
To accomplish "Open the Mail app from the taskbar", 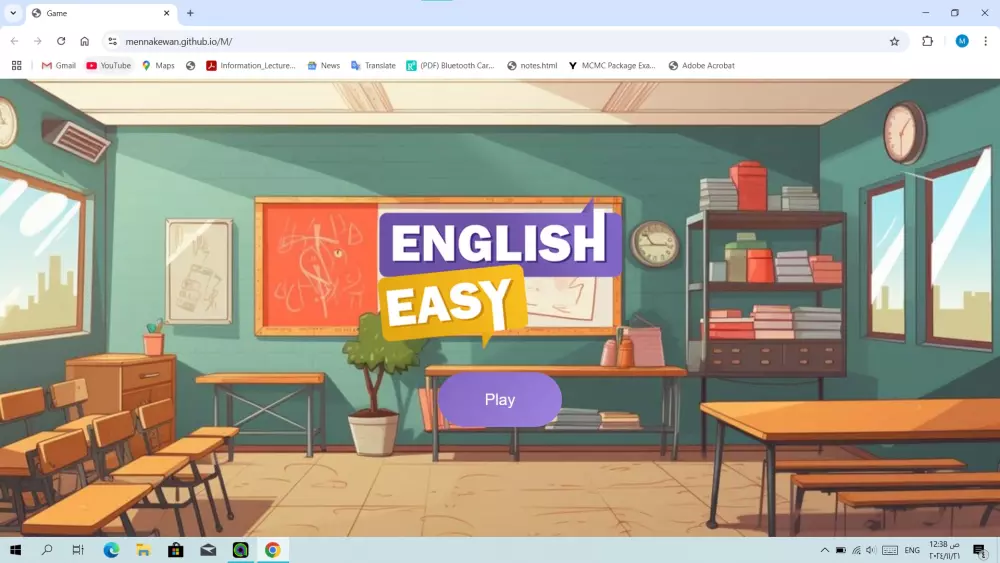I will (x=208, y=550).
